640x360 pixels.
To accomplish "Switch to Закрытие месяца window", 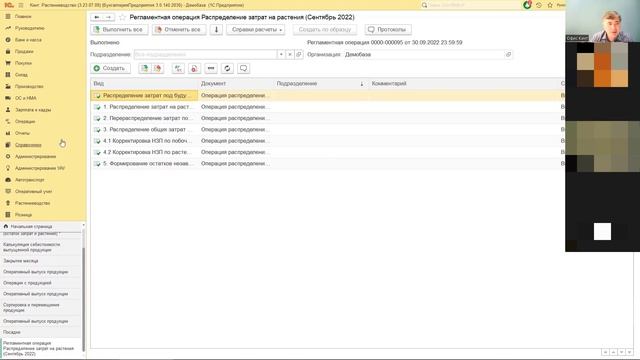I will 41,260.
